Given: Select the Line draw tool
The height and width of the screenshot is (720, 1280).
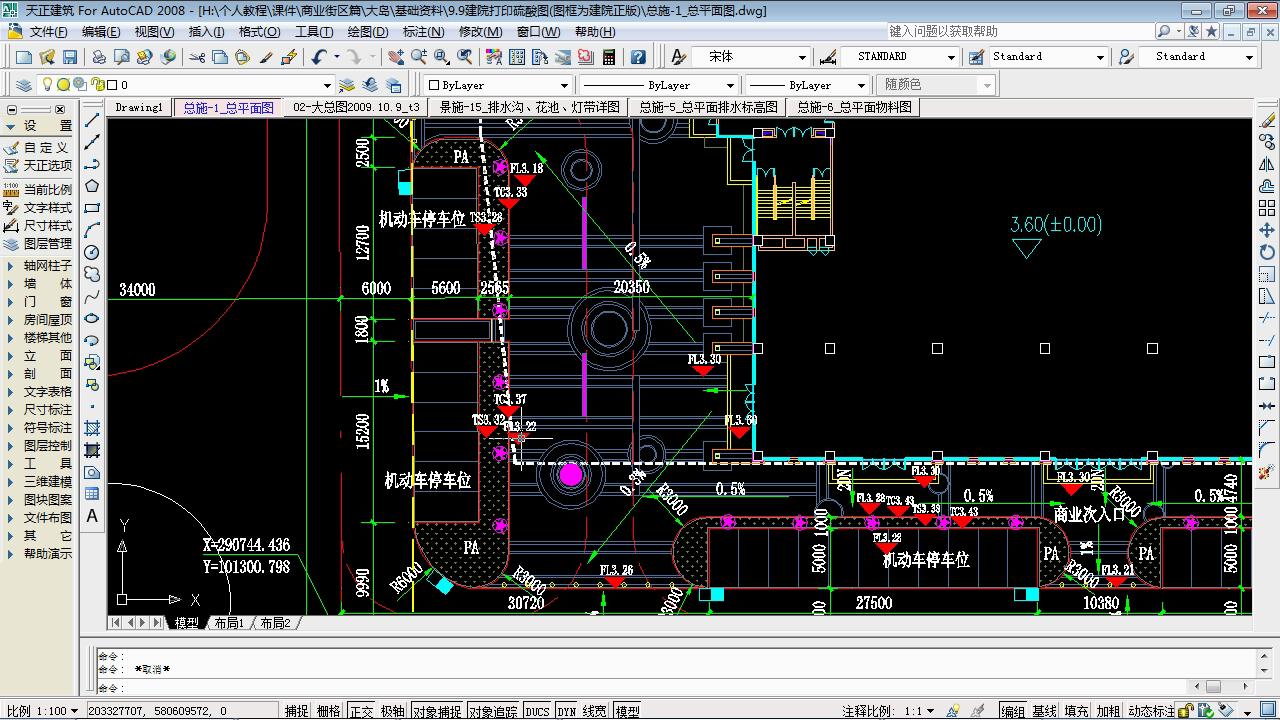Looking at the screenshot, I should coord(92,120).
